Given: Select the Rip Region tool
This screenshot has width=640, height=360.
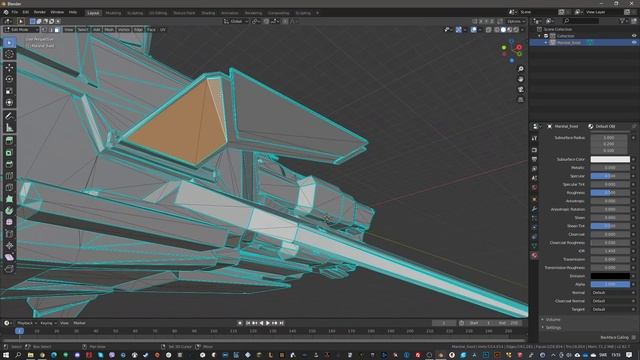Looking at the screenshot, I should (x=9, y=269).
